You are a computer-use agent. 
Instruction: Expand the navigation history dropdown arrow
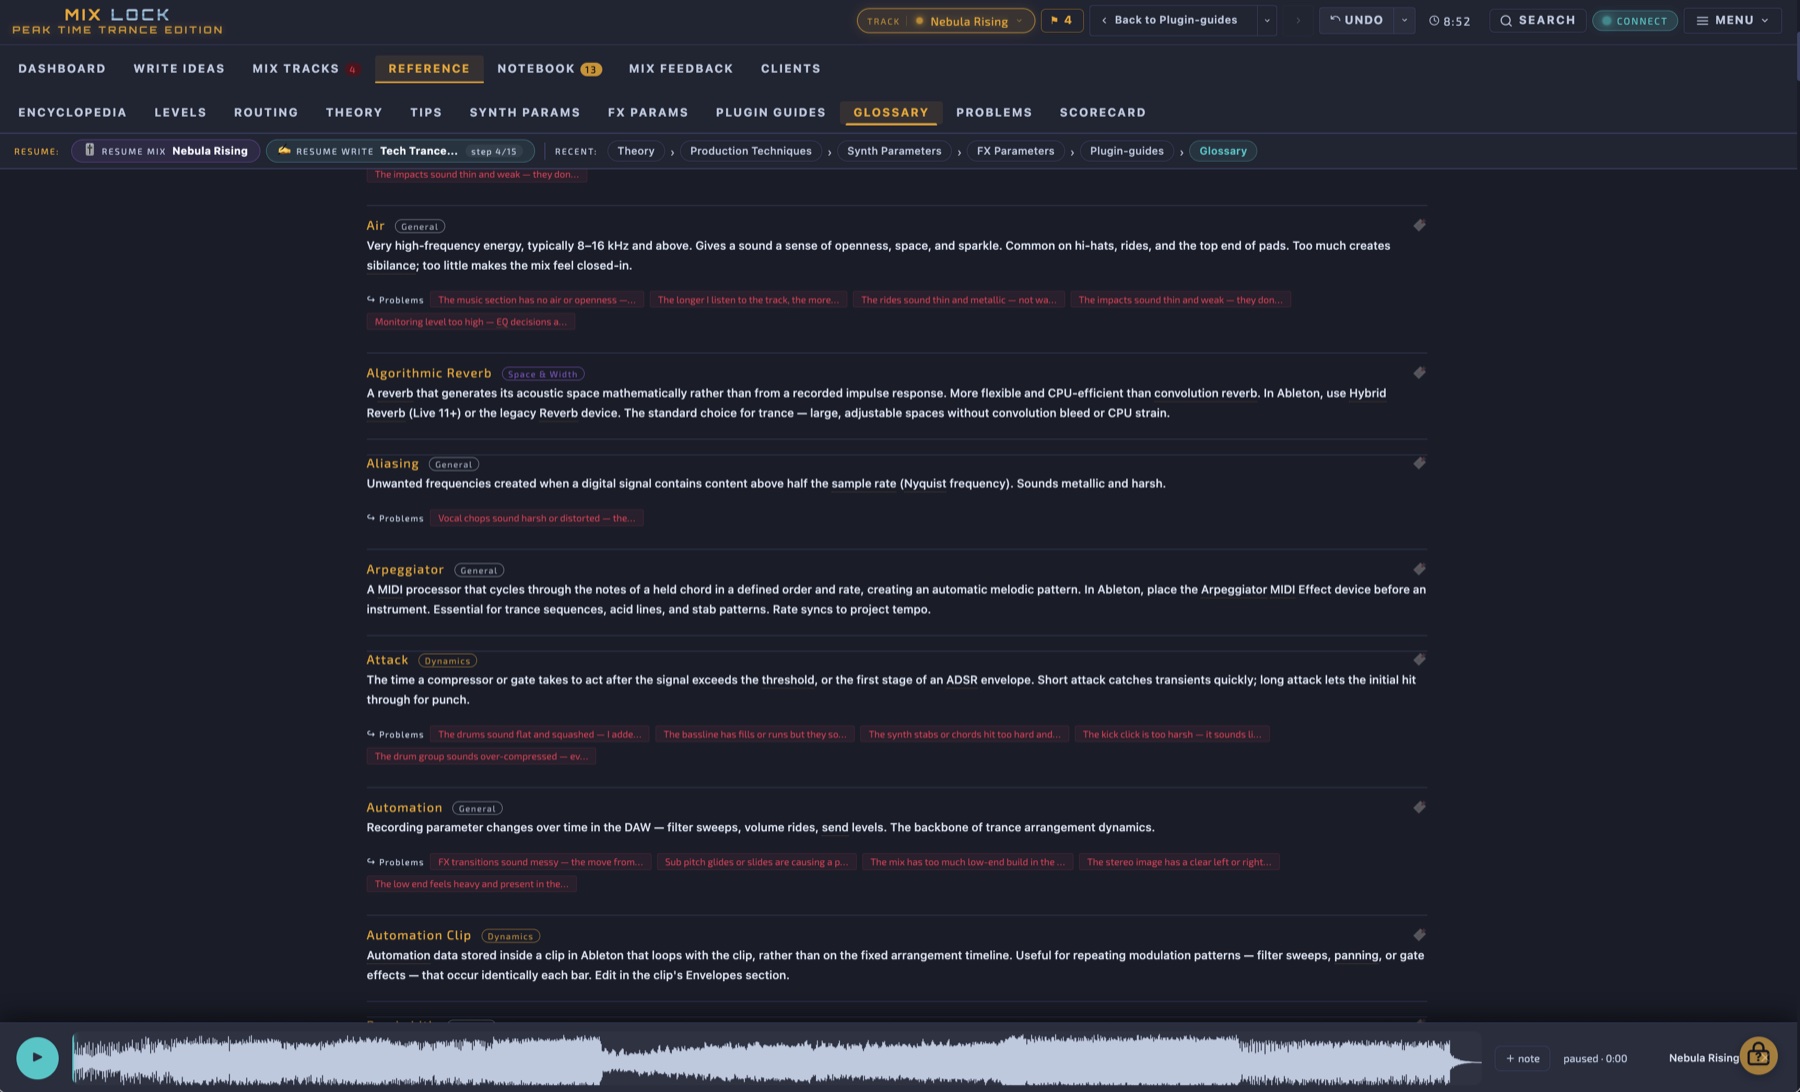(1267, 20)
